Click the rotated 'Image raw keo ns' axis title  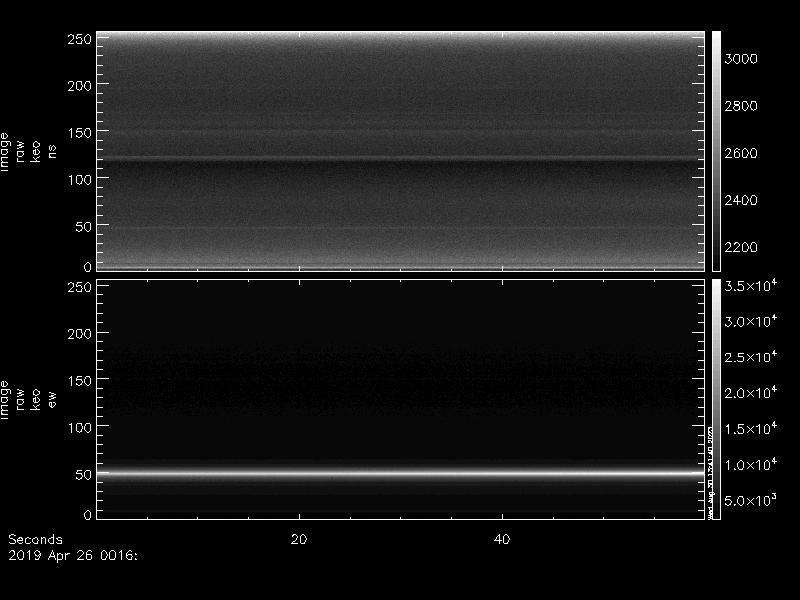[x=28, y=152]
